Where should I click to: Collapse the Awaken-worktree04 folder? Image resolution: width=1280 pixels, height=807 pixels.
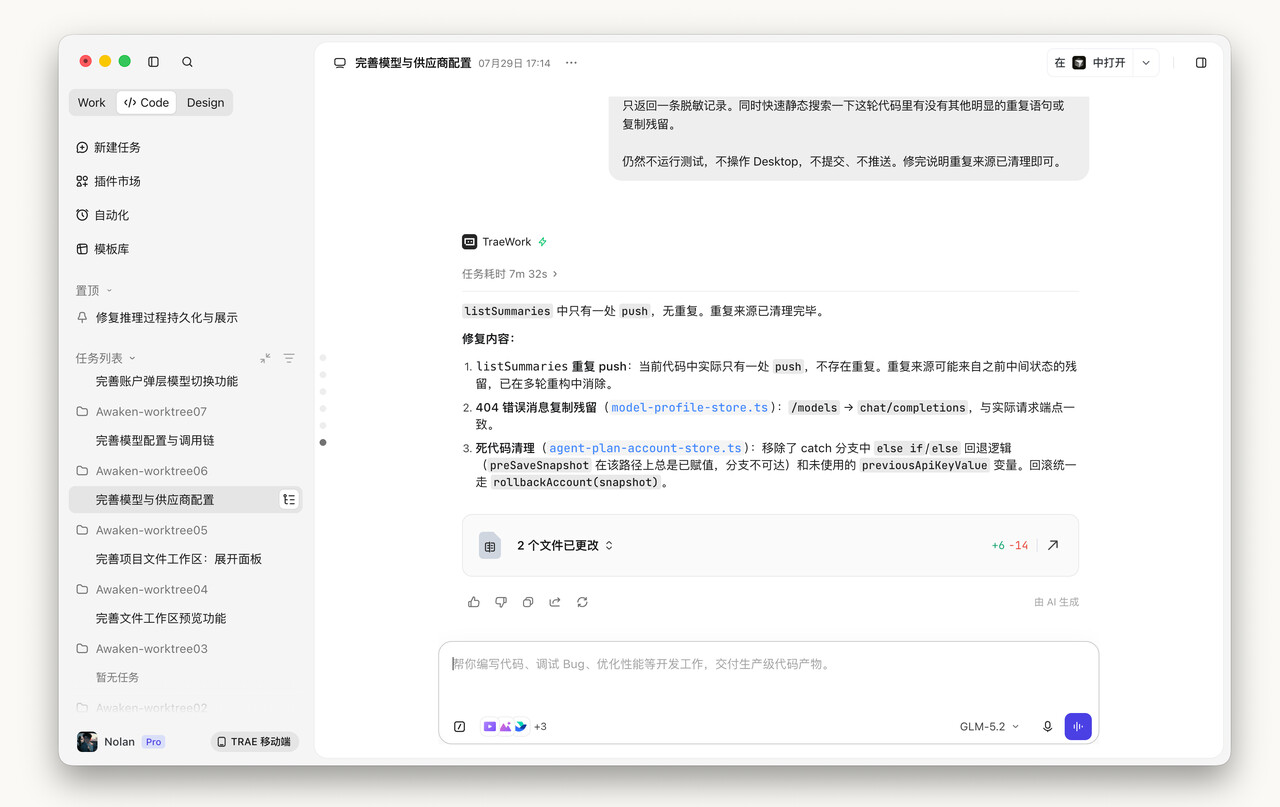tap(141, 590)
